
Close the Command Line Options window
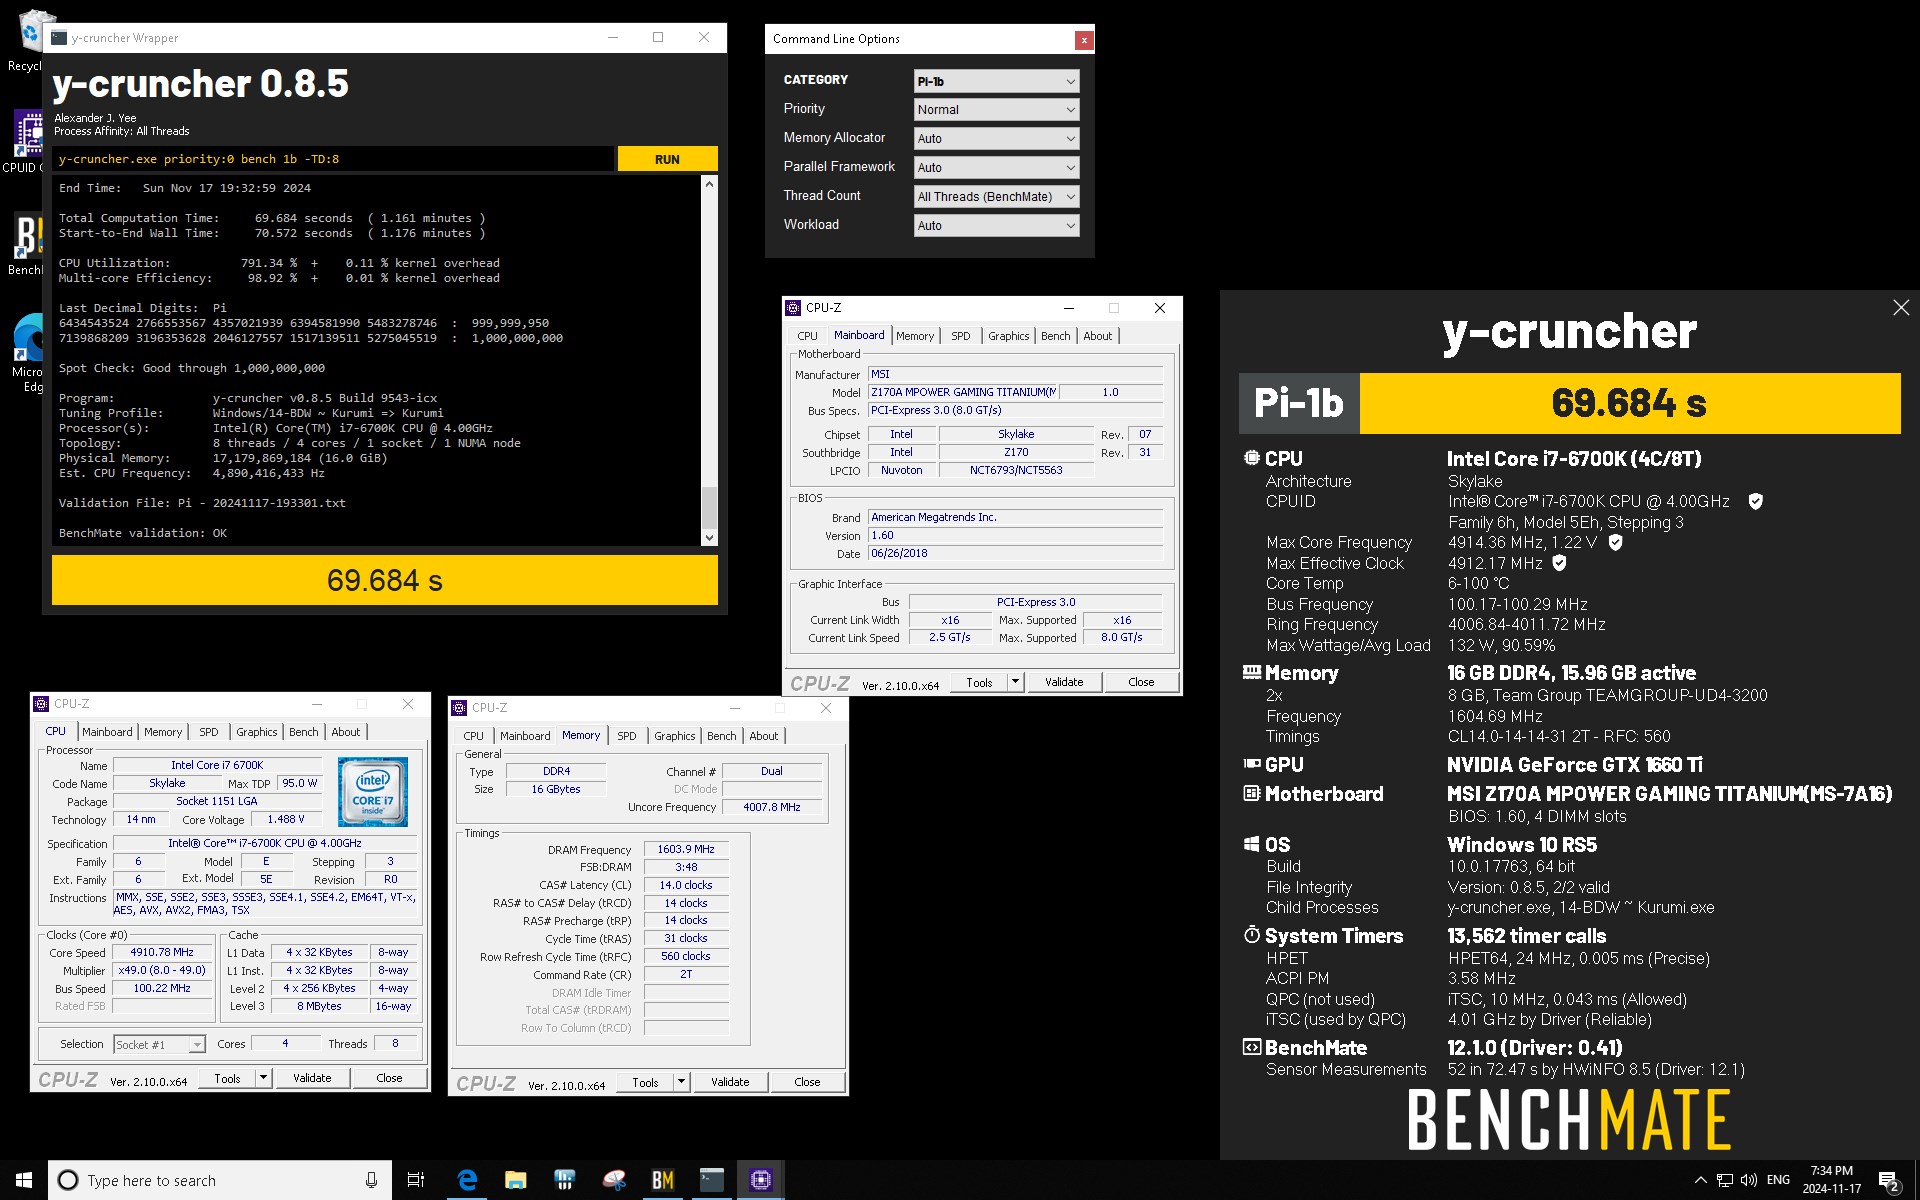[x=1084, y=40]
